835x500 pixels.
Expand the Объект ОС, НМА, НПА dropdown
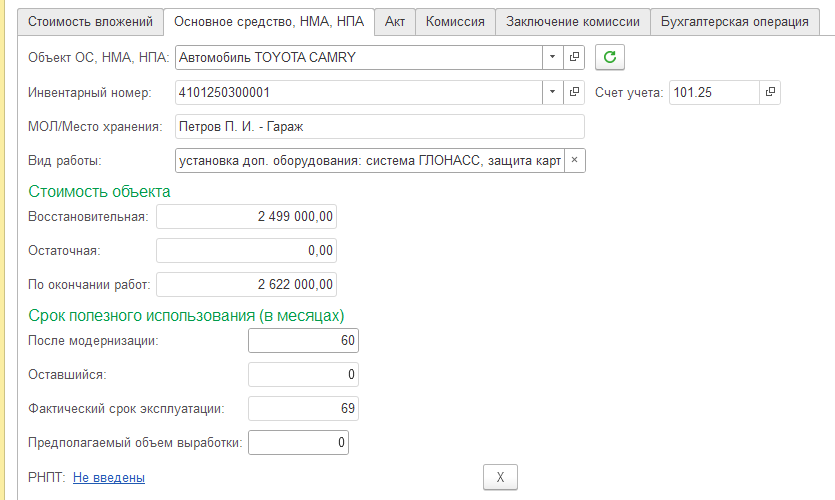(x=553, y=58)
